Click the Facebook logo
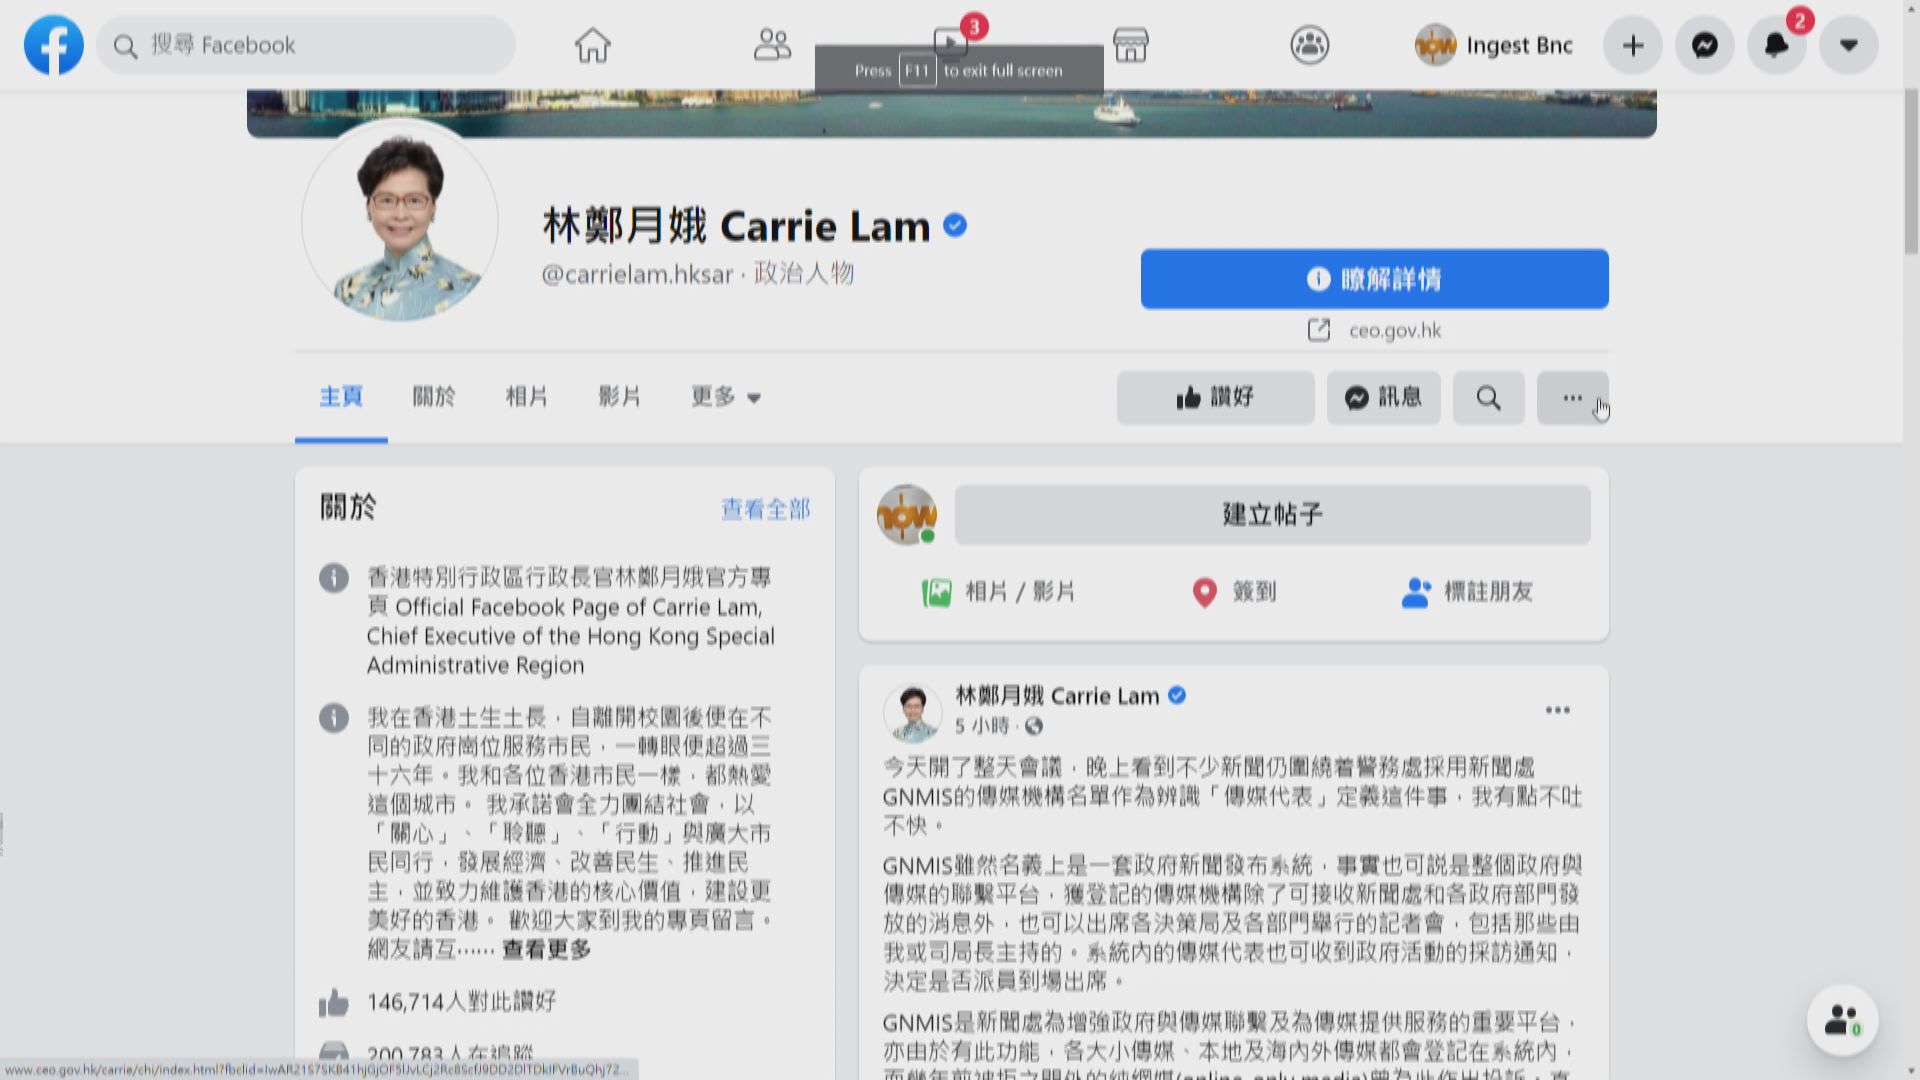 point(53,44)
